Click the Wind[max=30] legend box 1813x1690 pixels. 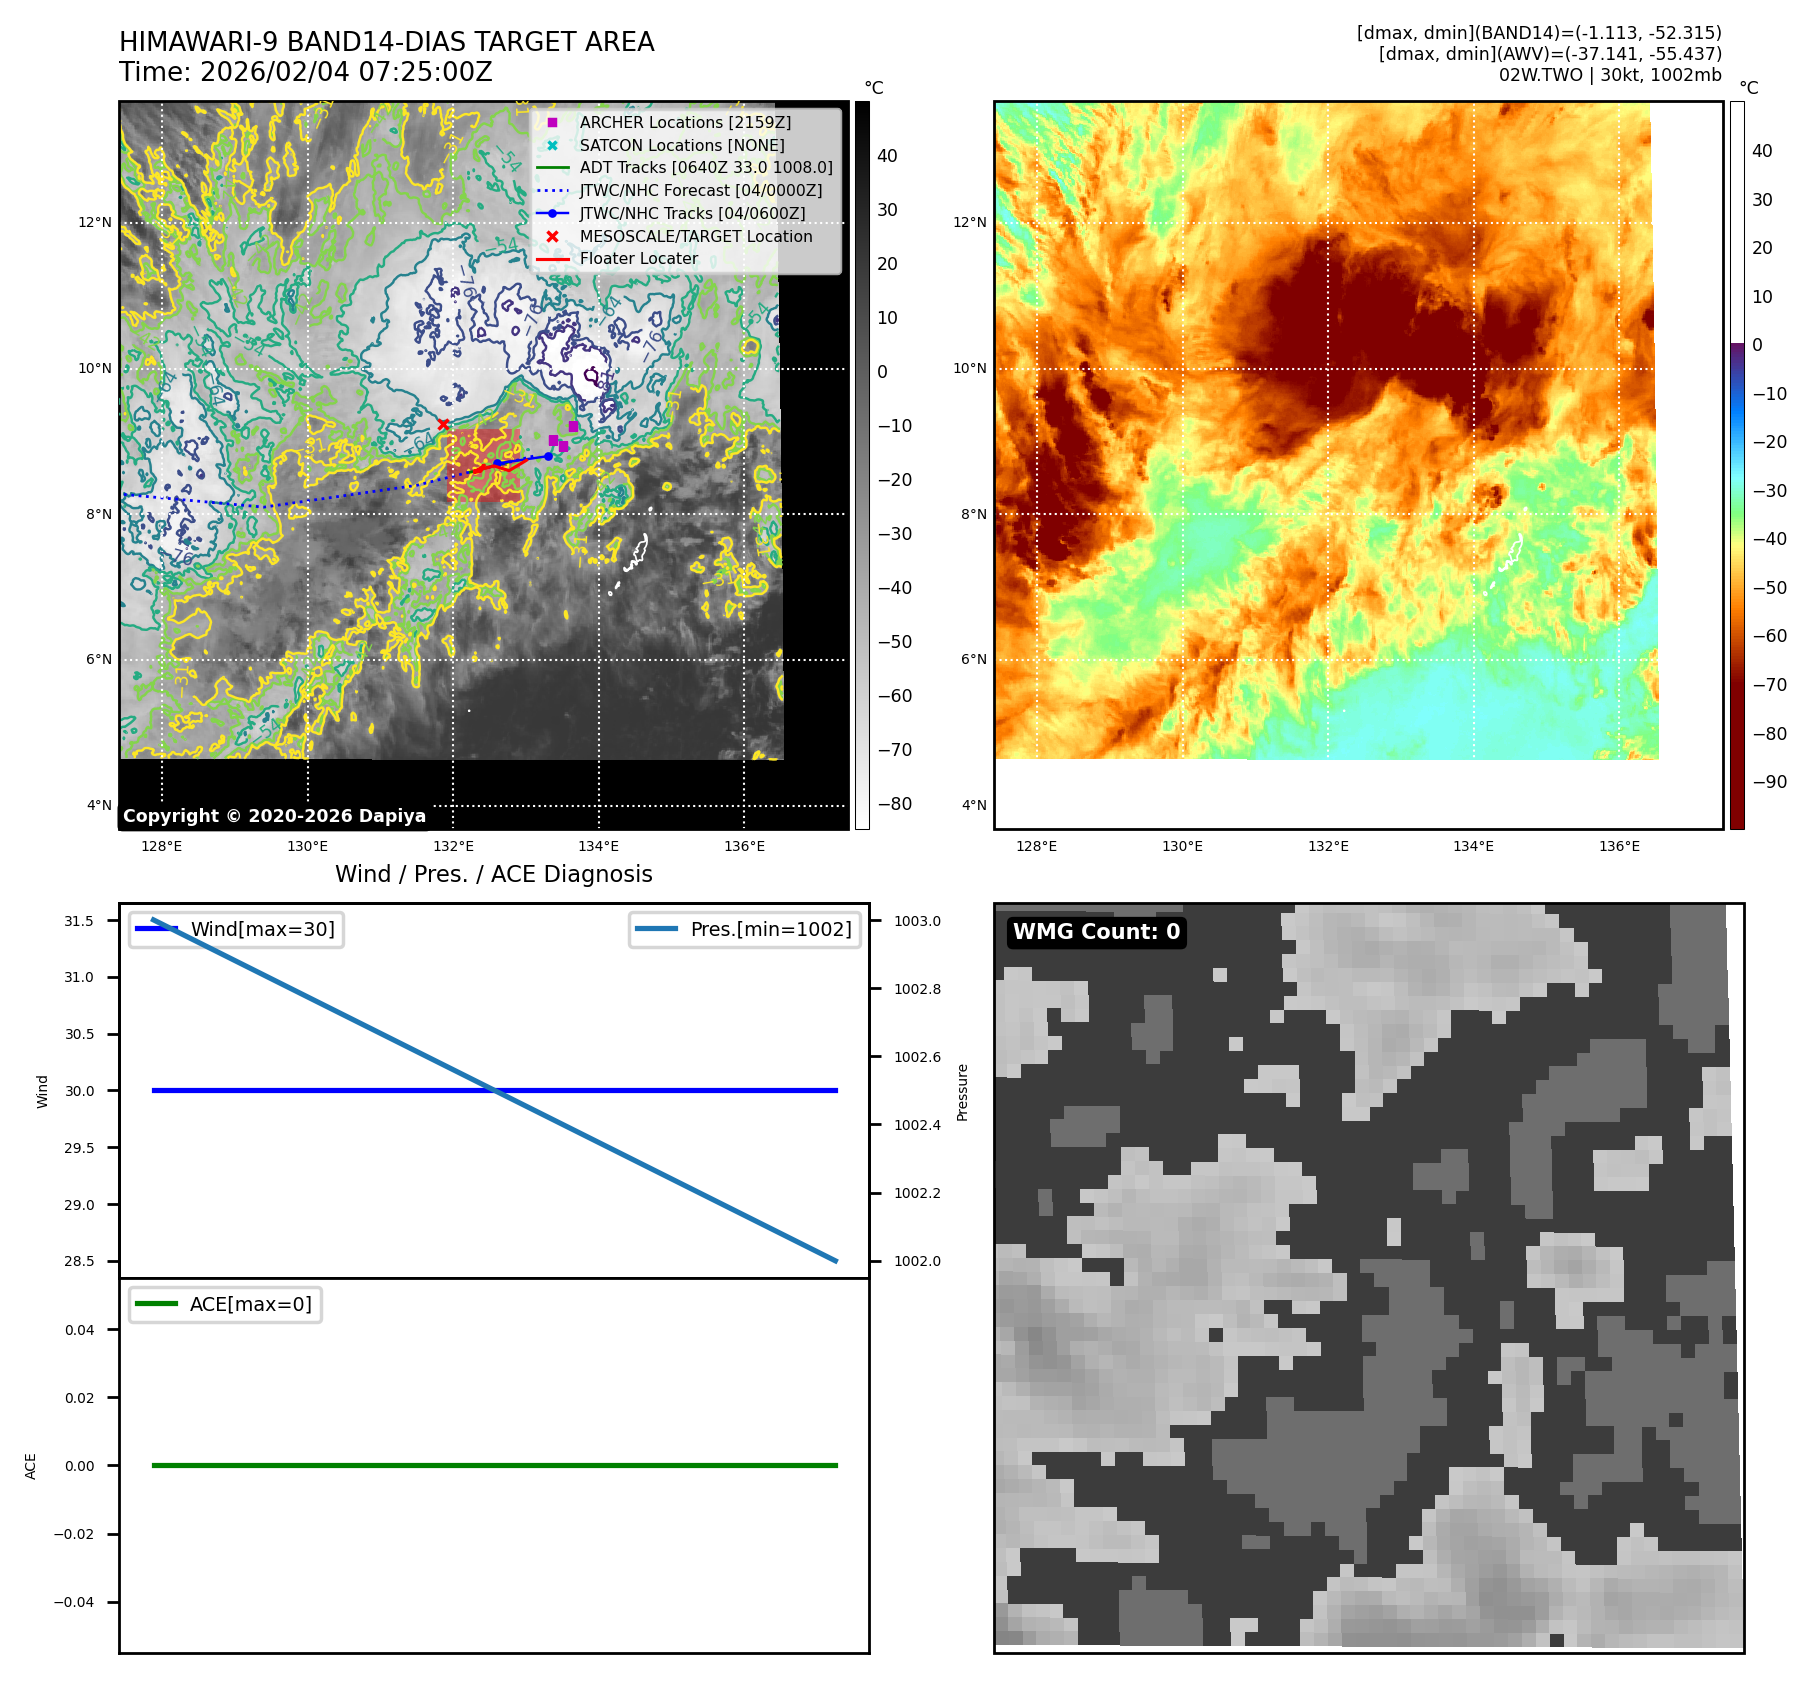click(x=237, y=930)
